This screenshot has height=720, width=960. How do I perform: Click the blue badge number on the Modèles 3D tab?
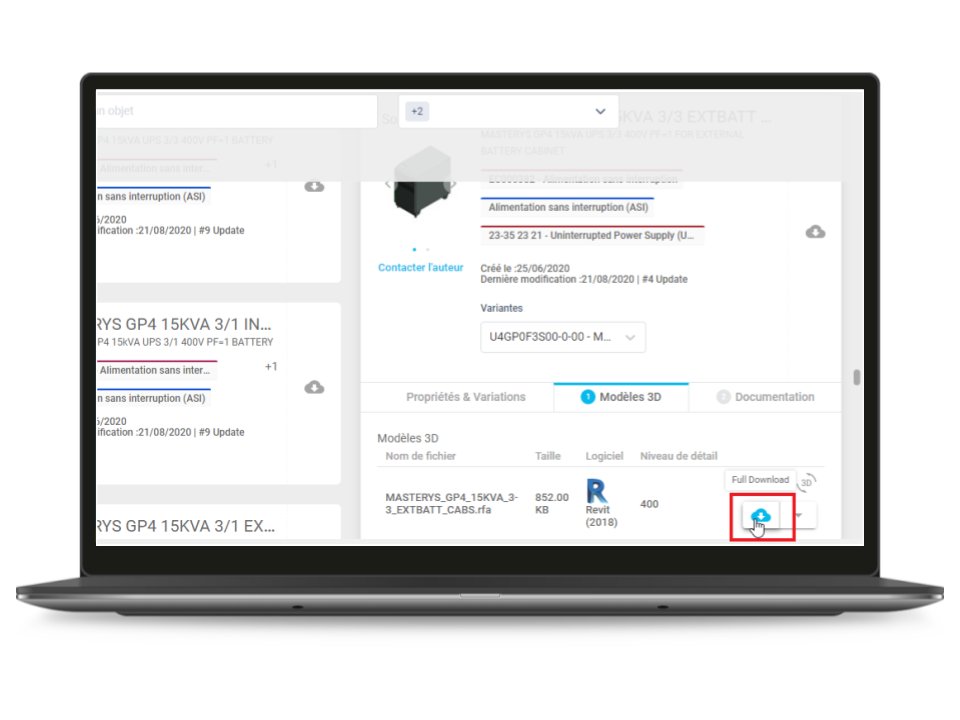click(587, 397)
